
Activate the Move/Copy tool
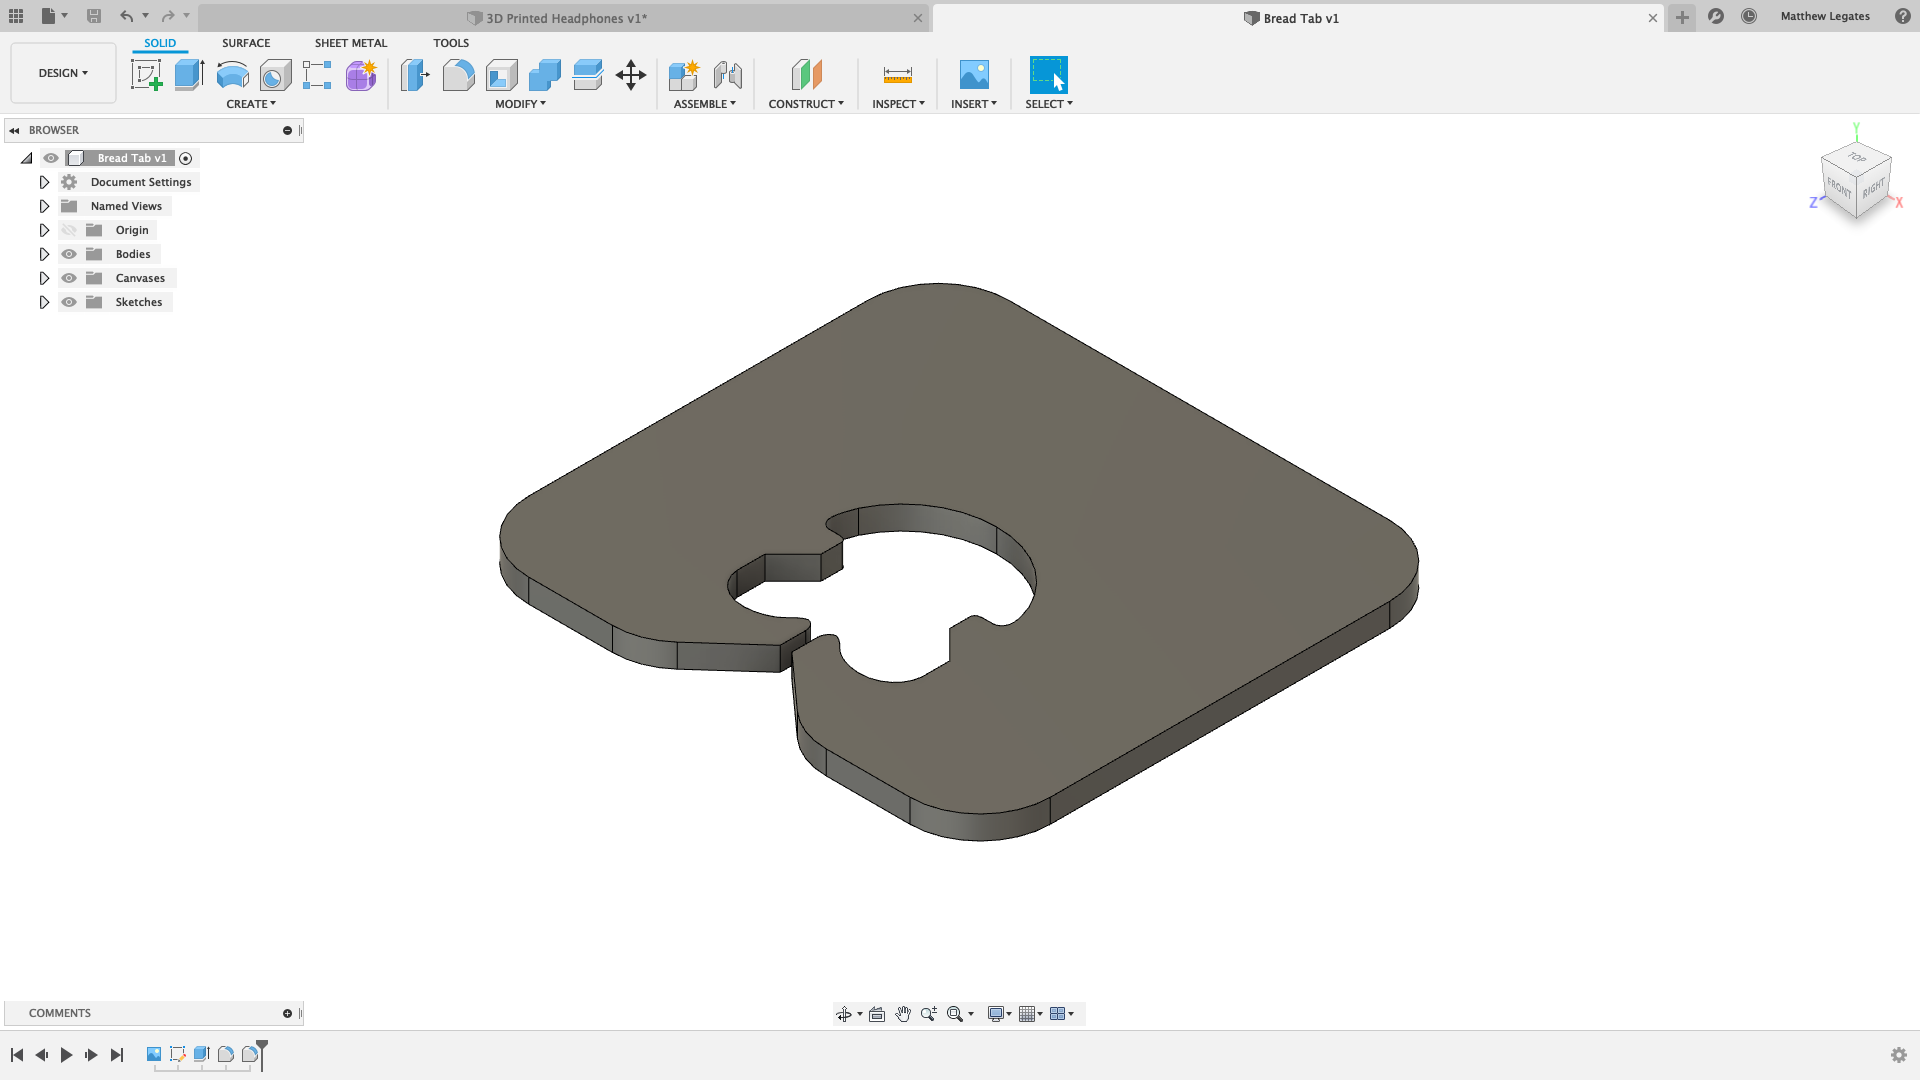point(630,75)
